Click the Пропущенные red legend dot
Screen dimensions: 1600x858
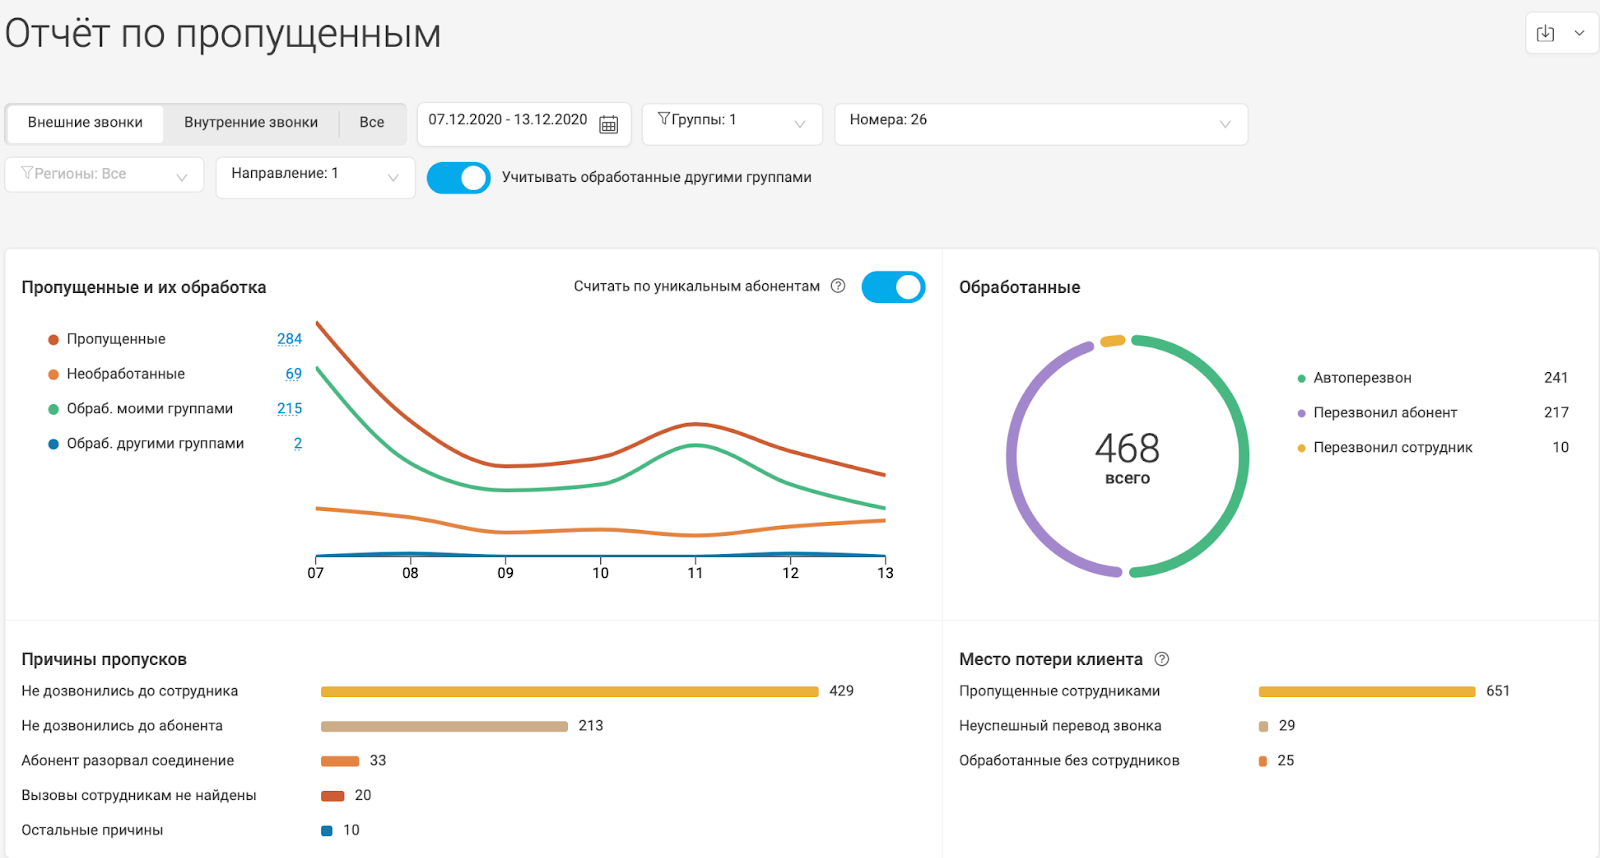click(53, 340)
